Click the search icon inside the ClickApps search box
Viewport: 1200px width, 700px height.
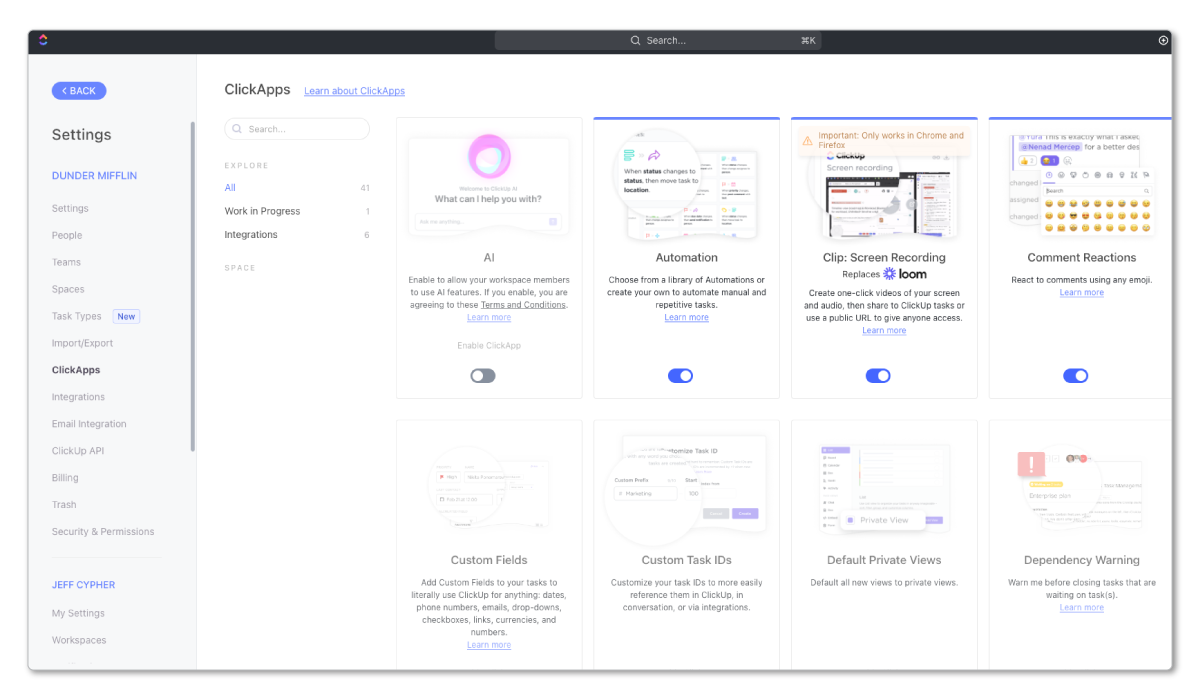(235, 128)
